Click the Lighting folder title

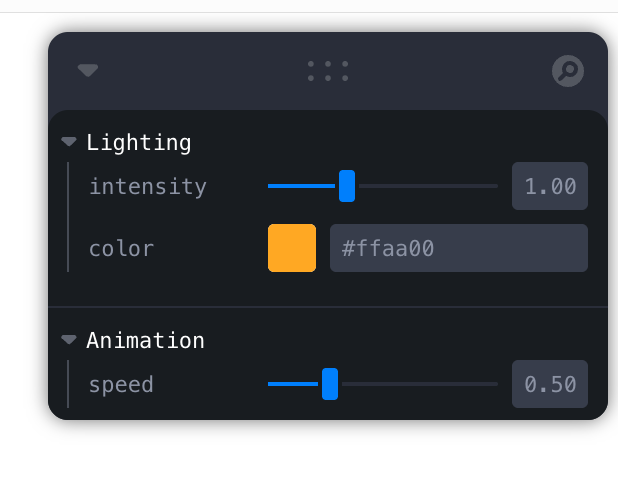pyautogui.click(x=139, y=142)
